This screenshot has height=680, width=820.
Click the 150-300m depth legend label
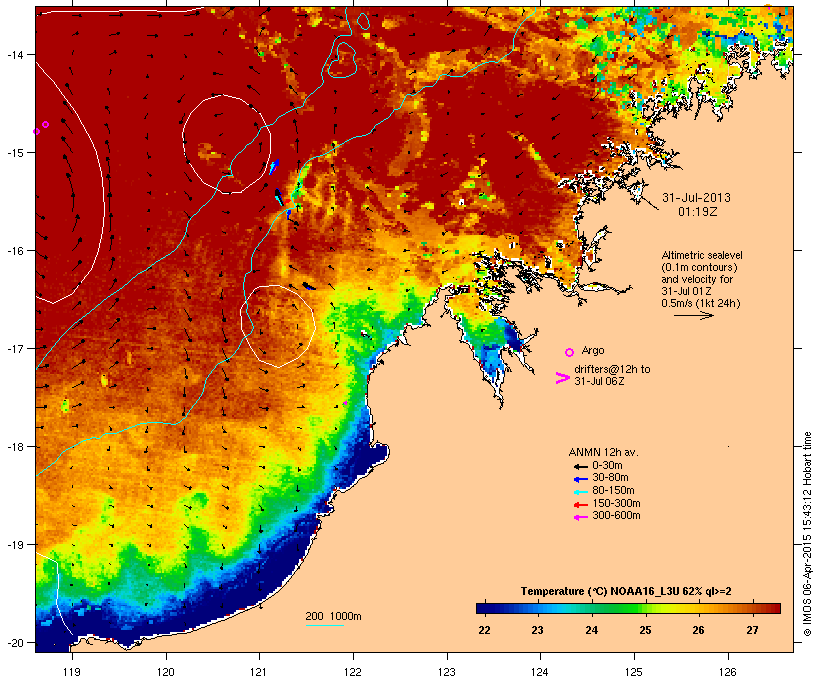point(616,503)
